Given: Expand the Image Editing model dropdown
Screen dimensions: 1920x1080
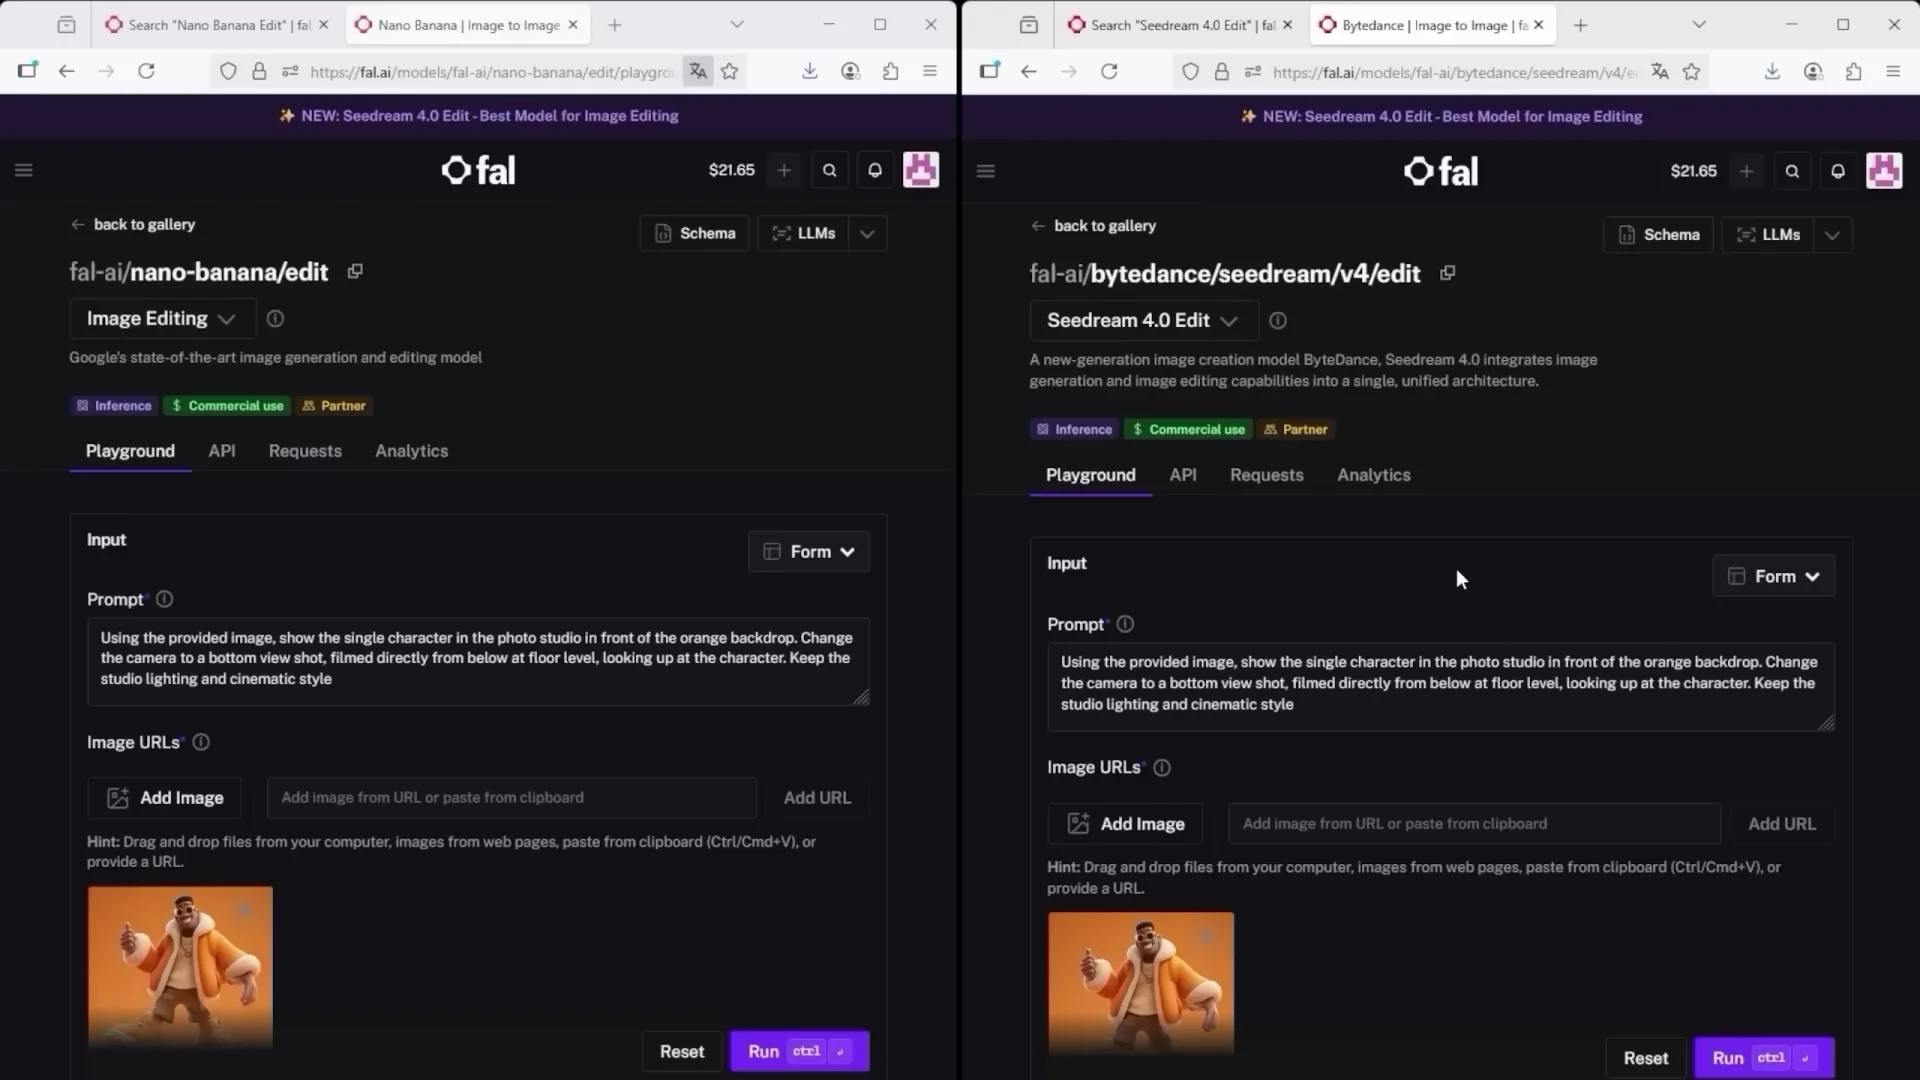Looking at the screenshot, I should 161,319.
